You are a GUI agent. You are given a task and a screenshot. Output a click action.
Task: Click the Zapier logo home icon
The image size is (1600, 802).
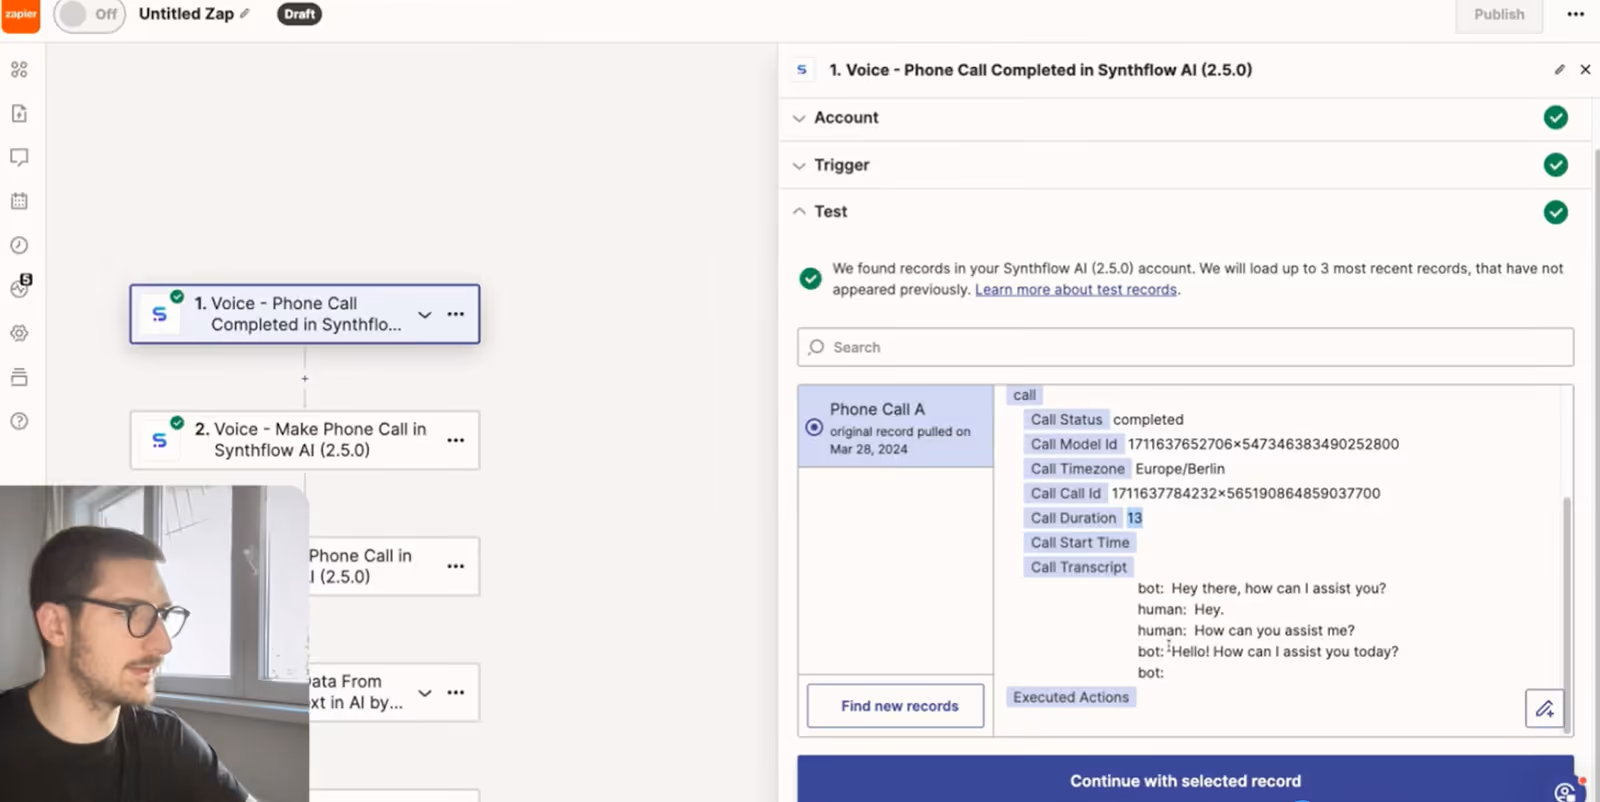[20, 15]
